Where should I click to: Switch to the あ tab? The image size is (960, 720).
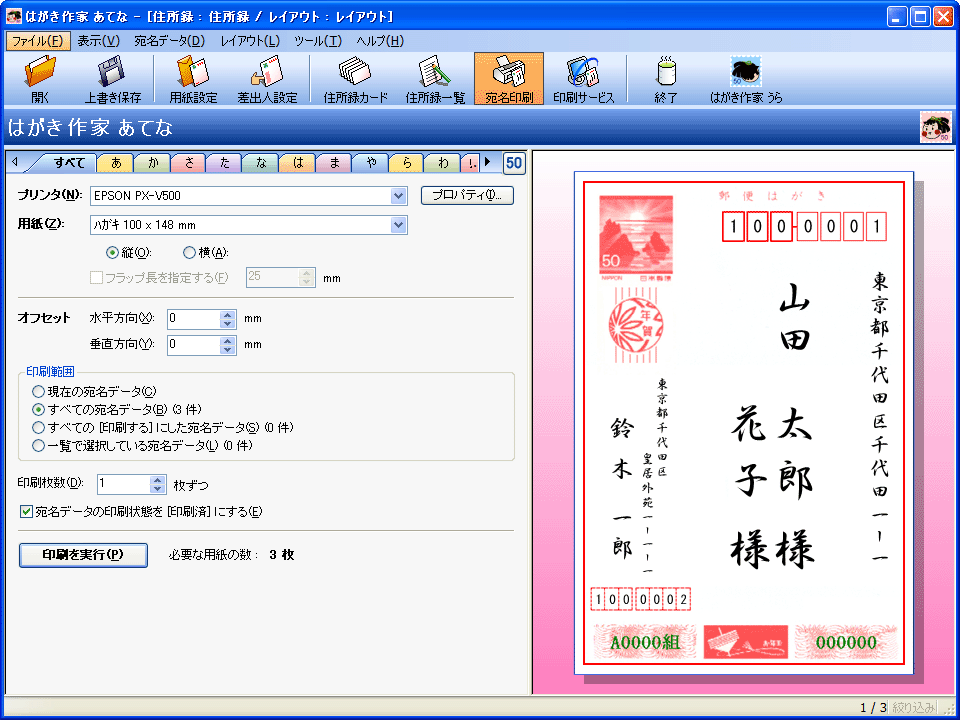tap(116, 163)
